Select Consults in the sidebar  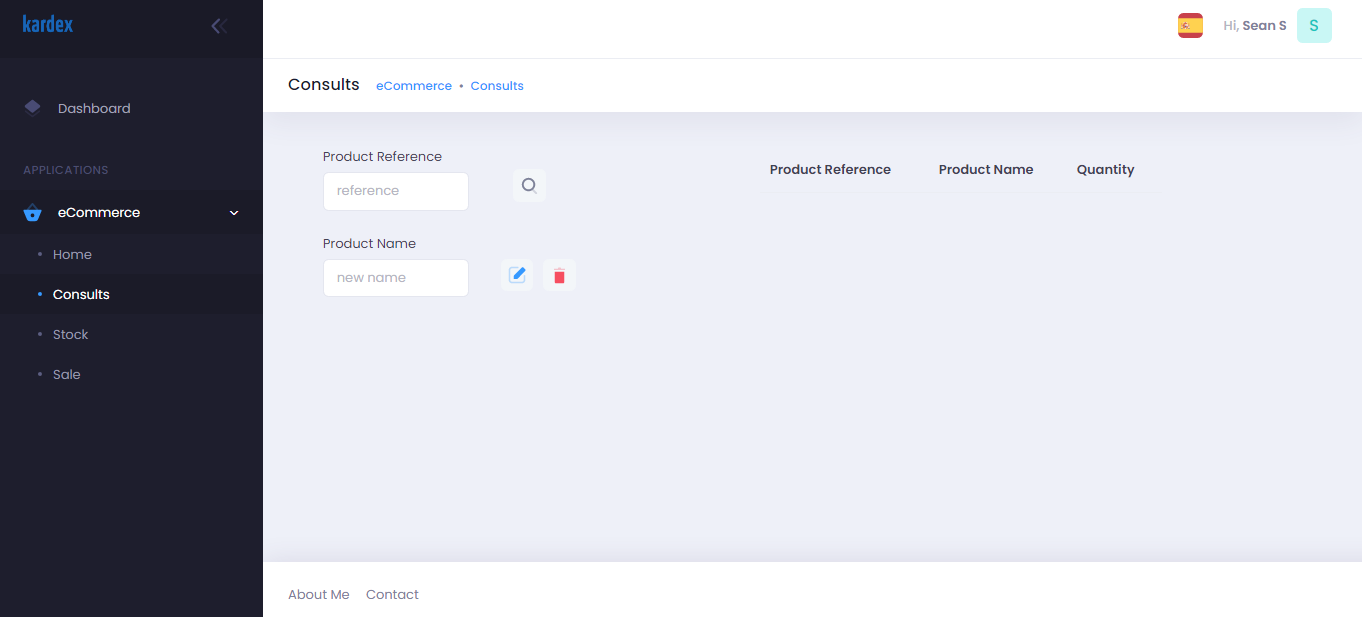(x=131, y=294)
